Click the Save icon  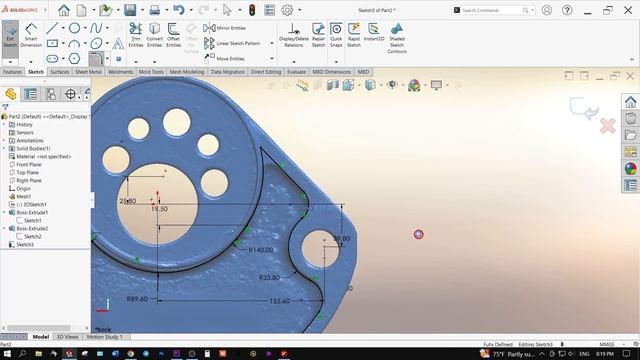pos(130,10)
